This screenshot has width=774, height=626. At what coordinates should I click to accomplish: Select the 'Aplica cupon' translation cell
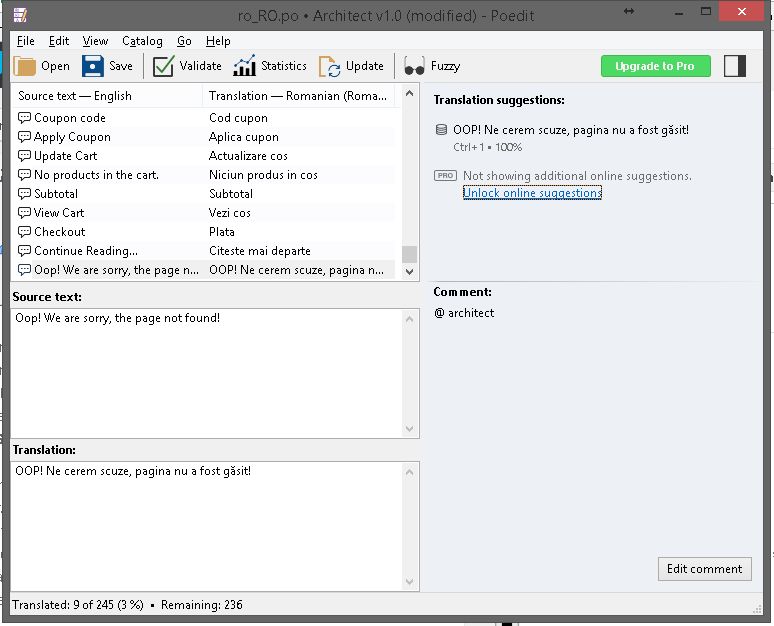[x=244, y=137]
